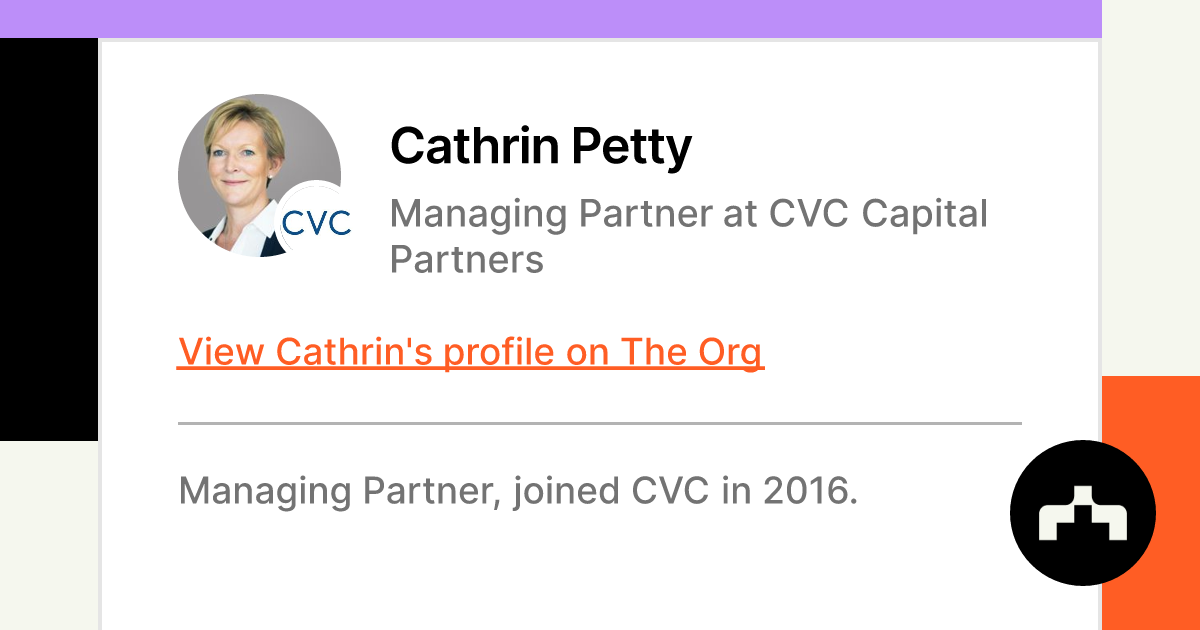This screenshot has width=1200, height=630.
Task: Click the purple banner at top
Action: [x=550, y=18]
